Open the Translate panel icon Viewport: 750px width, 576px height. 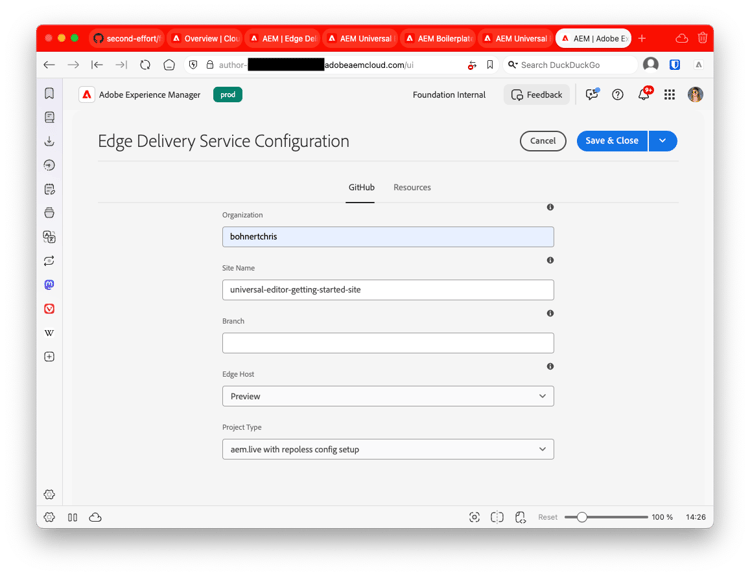click(49, 237)
